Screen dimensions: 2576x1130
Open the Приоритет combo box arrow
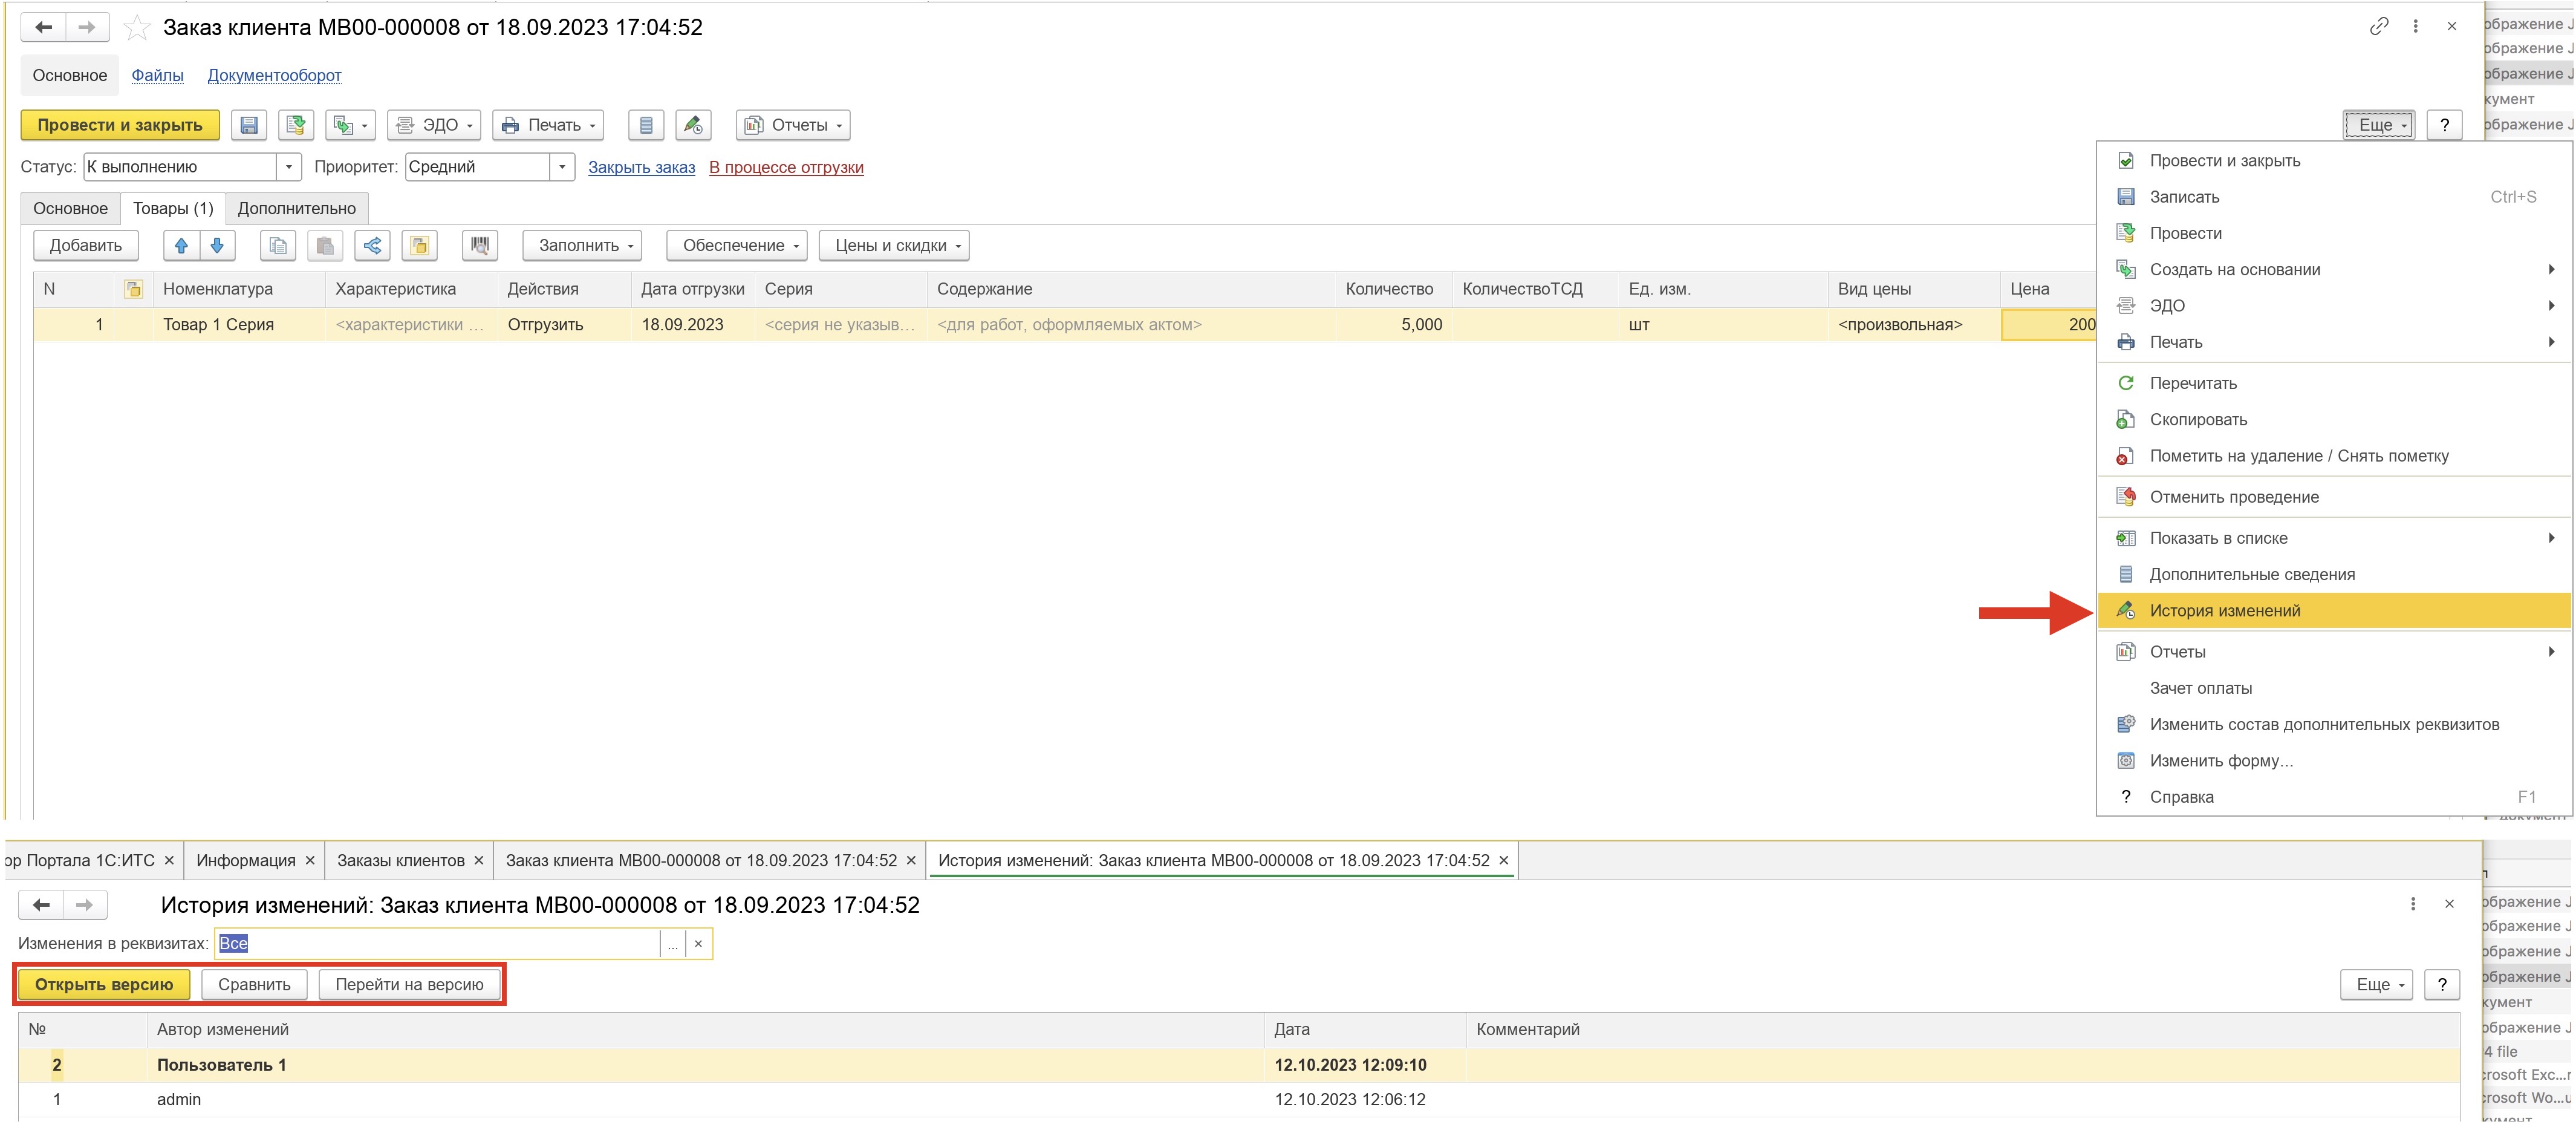[x=562, y=167]
